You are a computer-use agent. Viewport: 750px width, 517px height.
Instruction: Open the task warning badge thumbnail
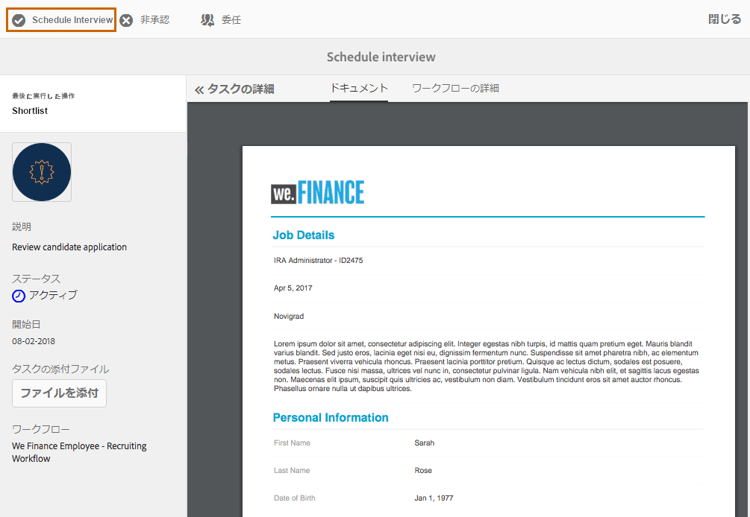coord(42,172)
